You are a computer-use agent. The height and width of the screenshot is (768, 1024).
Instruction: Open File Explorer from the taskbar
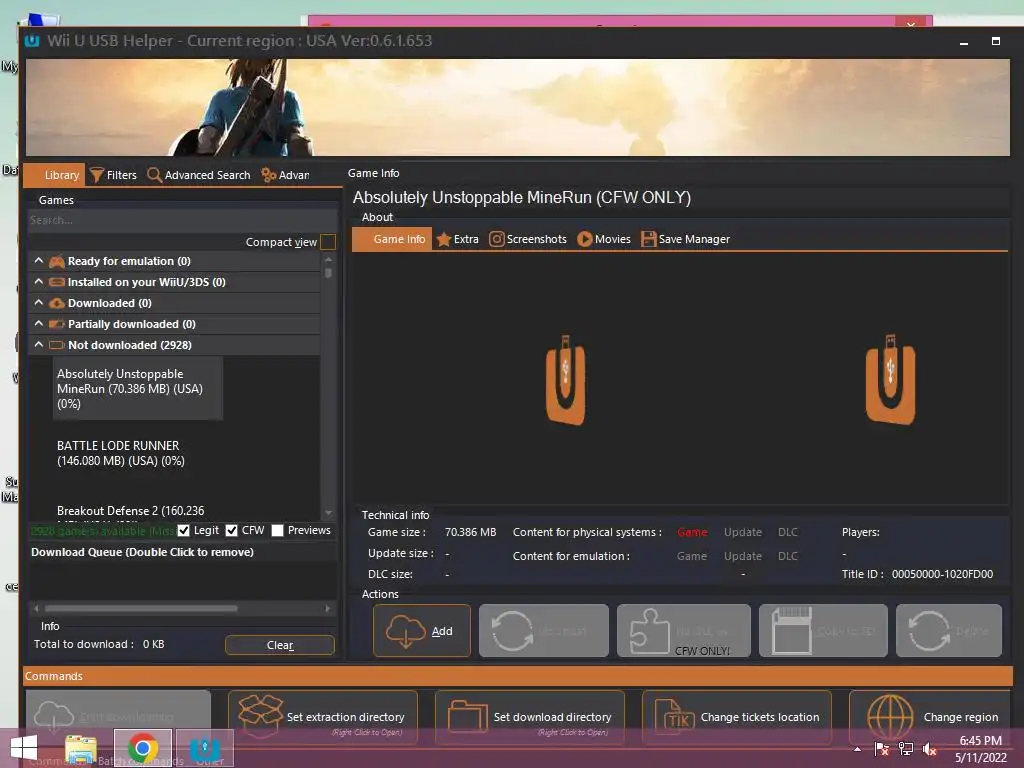coord(81,750)
